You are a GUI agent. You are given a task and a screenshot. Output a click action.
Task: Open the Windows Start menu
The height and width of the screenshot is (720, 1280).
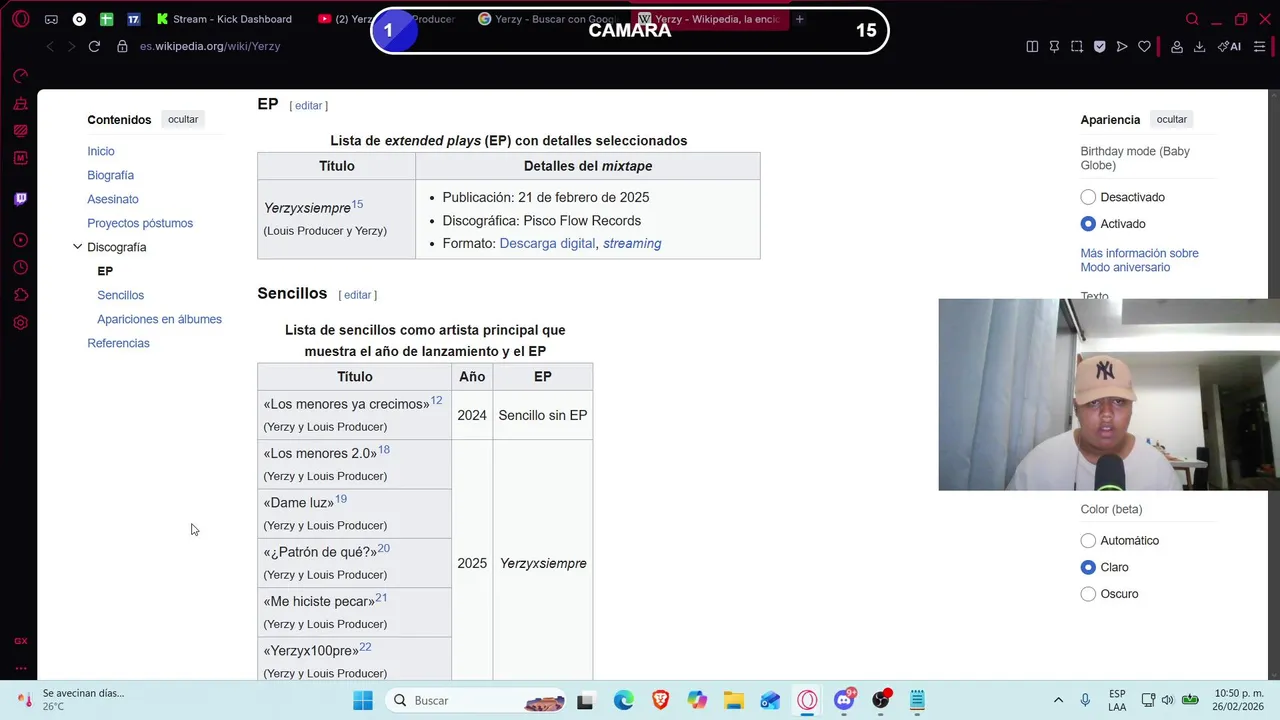(362, 700)
